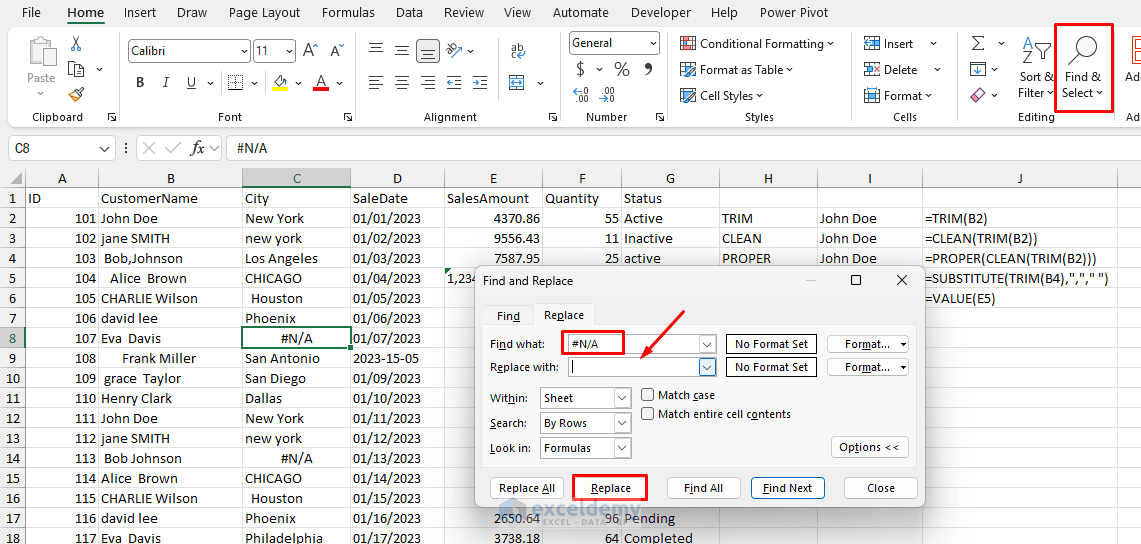Open Cell Styles menu
Screen dimensions: 1141x544
(721, 95)
